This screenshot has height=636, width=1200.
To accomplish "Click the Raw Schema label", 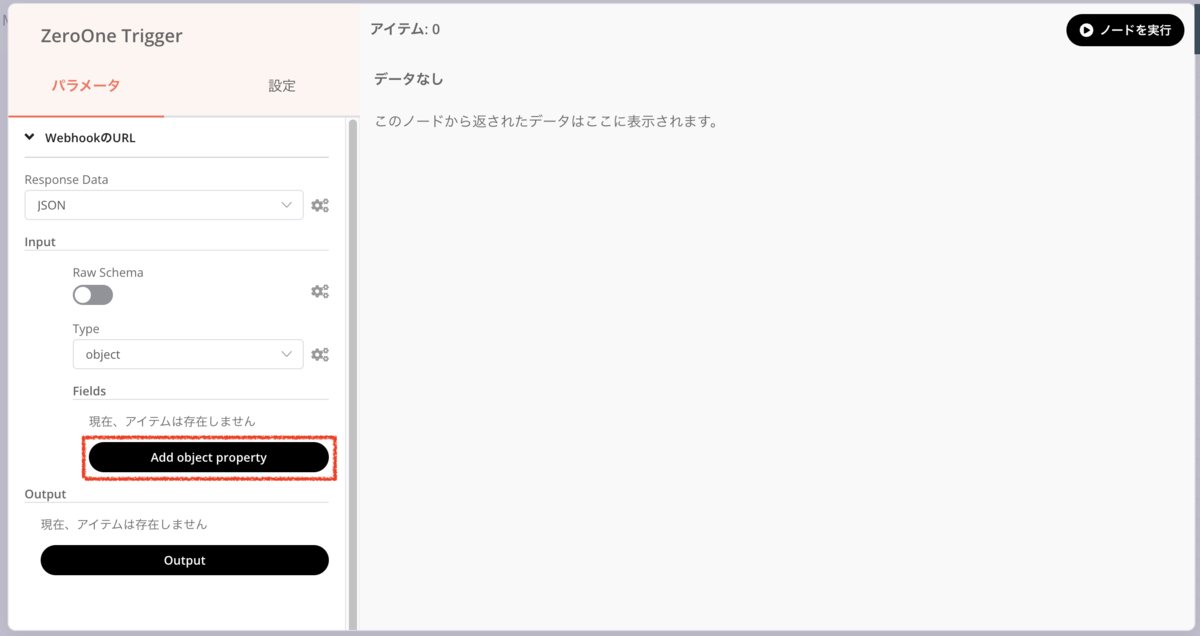I will click(108, 272).
